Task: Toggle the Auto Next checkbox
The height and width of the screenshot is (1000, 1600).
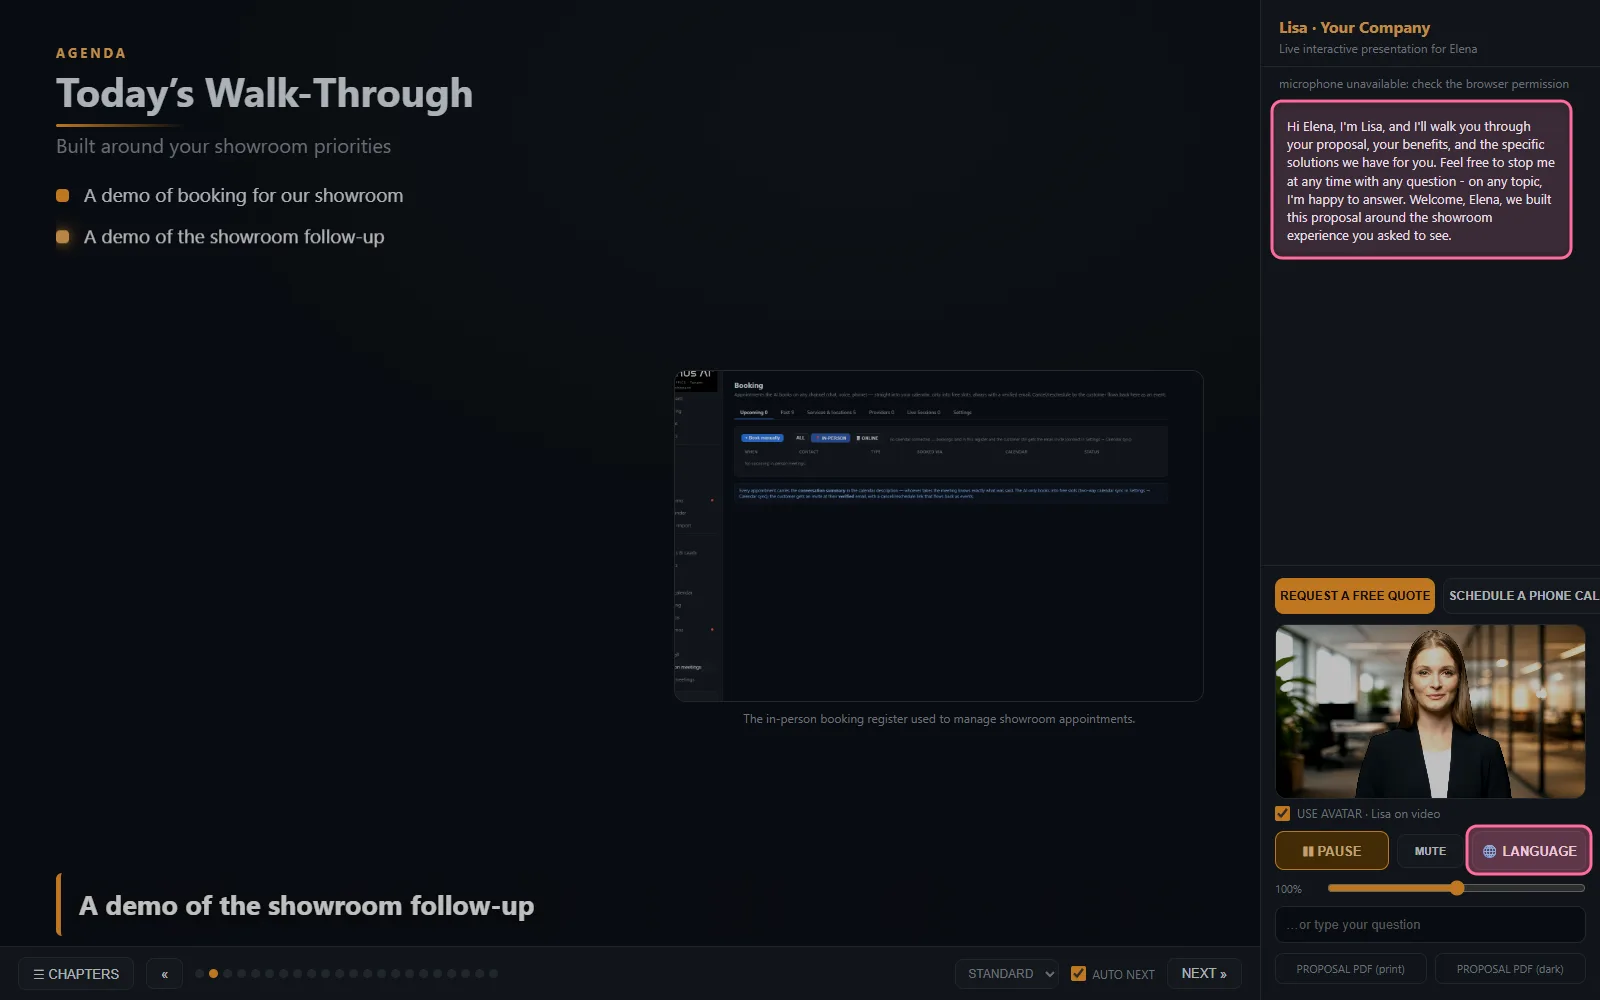Action: pyautogui.click(x=1078, y=974)
